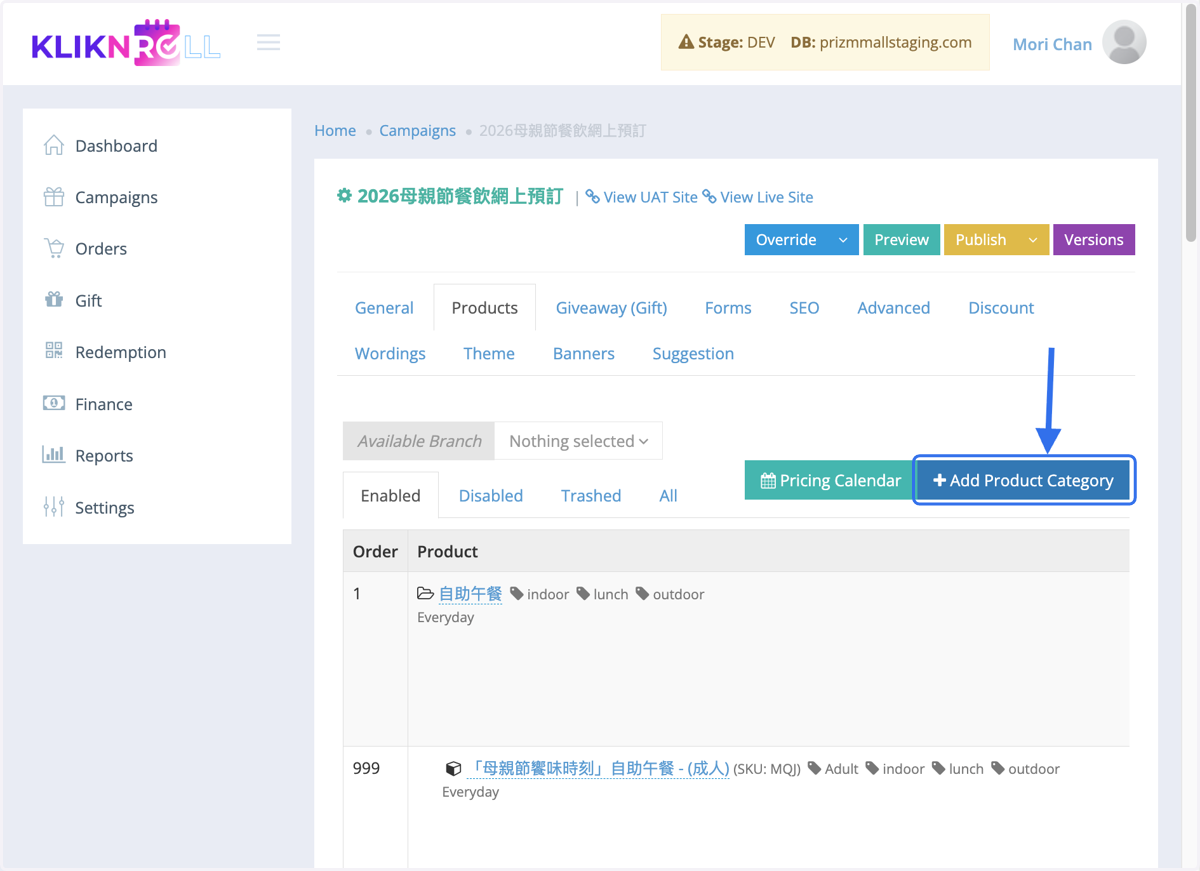
Task: Go to the Forms tab
Action: (728, 307)
